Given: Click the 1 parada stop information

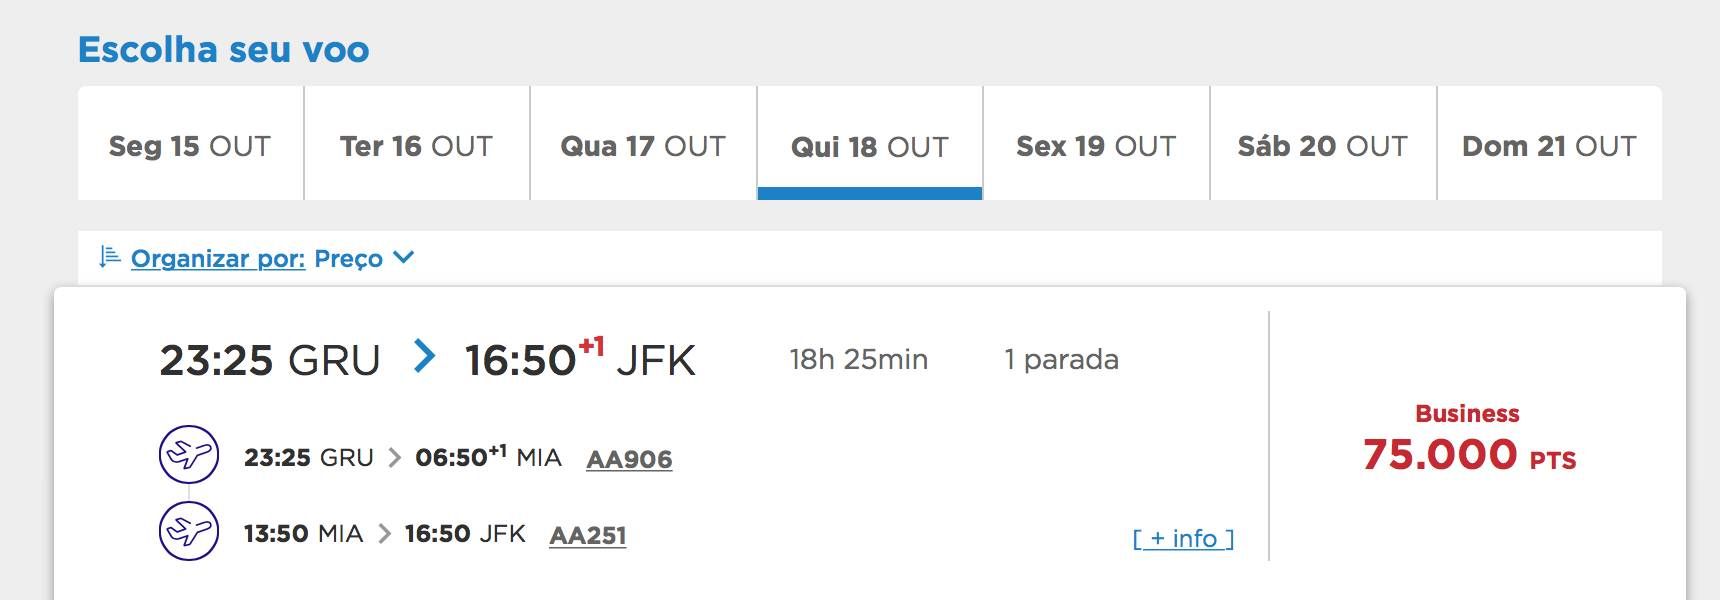Looking at the screenshot, I should click(1061, 359).
